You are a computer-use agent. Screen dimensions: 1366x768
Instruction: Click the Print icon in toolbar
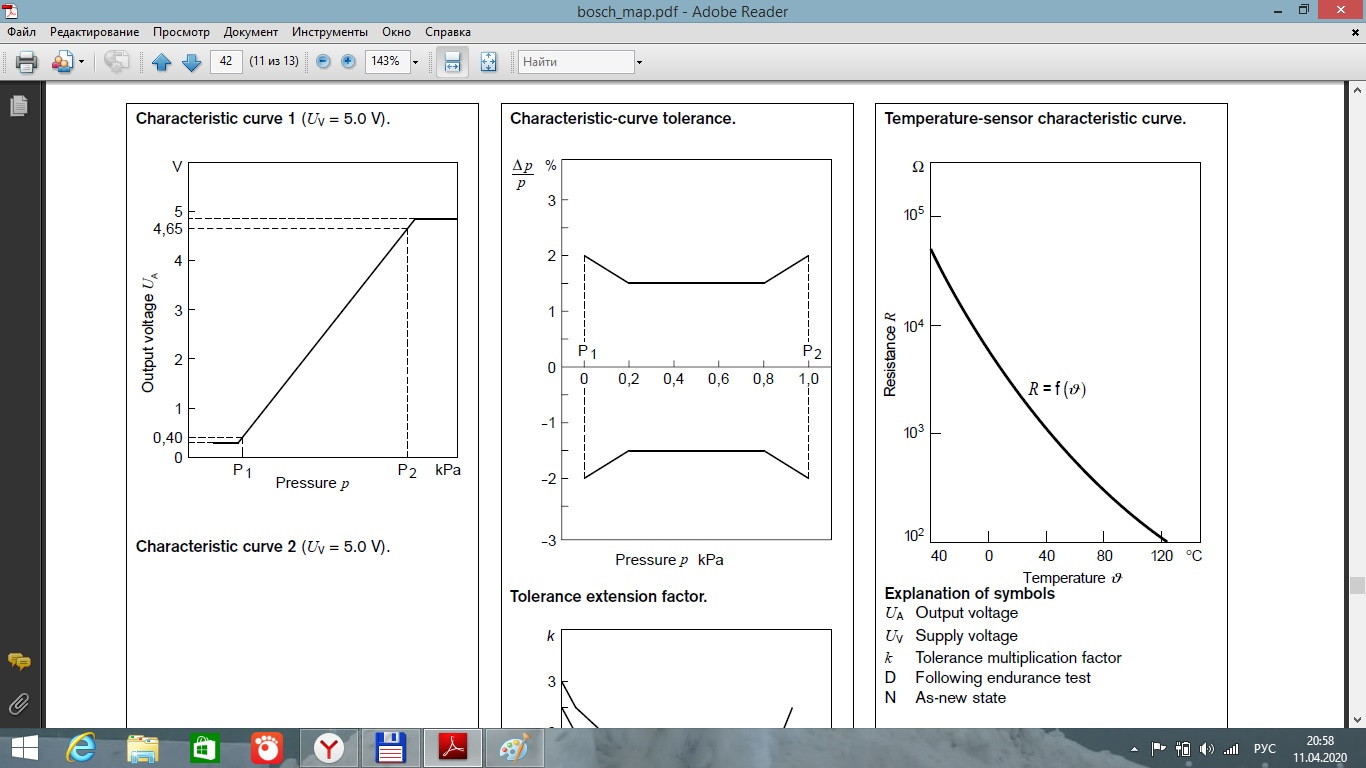[26, 62]
